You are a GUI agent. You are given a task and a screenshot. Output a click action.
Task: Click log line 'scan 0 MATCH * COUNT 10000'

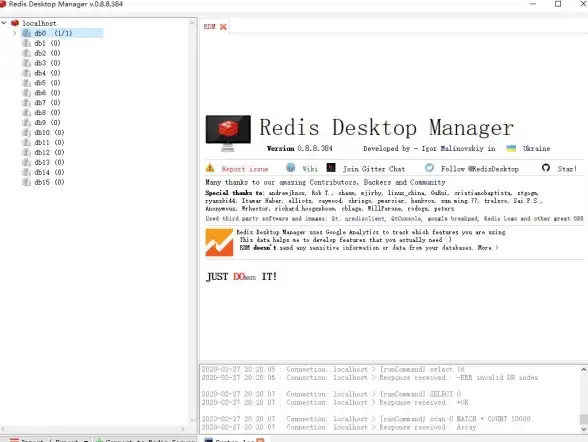(366, 419)
